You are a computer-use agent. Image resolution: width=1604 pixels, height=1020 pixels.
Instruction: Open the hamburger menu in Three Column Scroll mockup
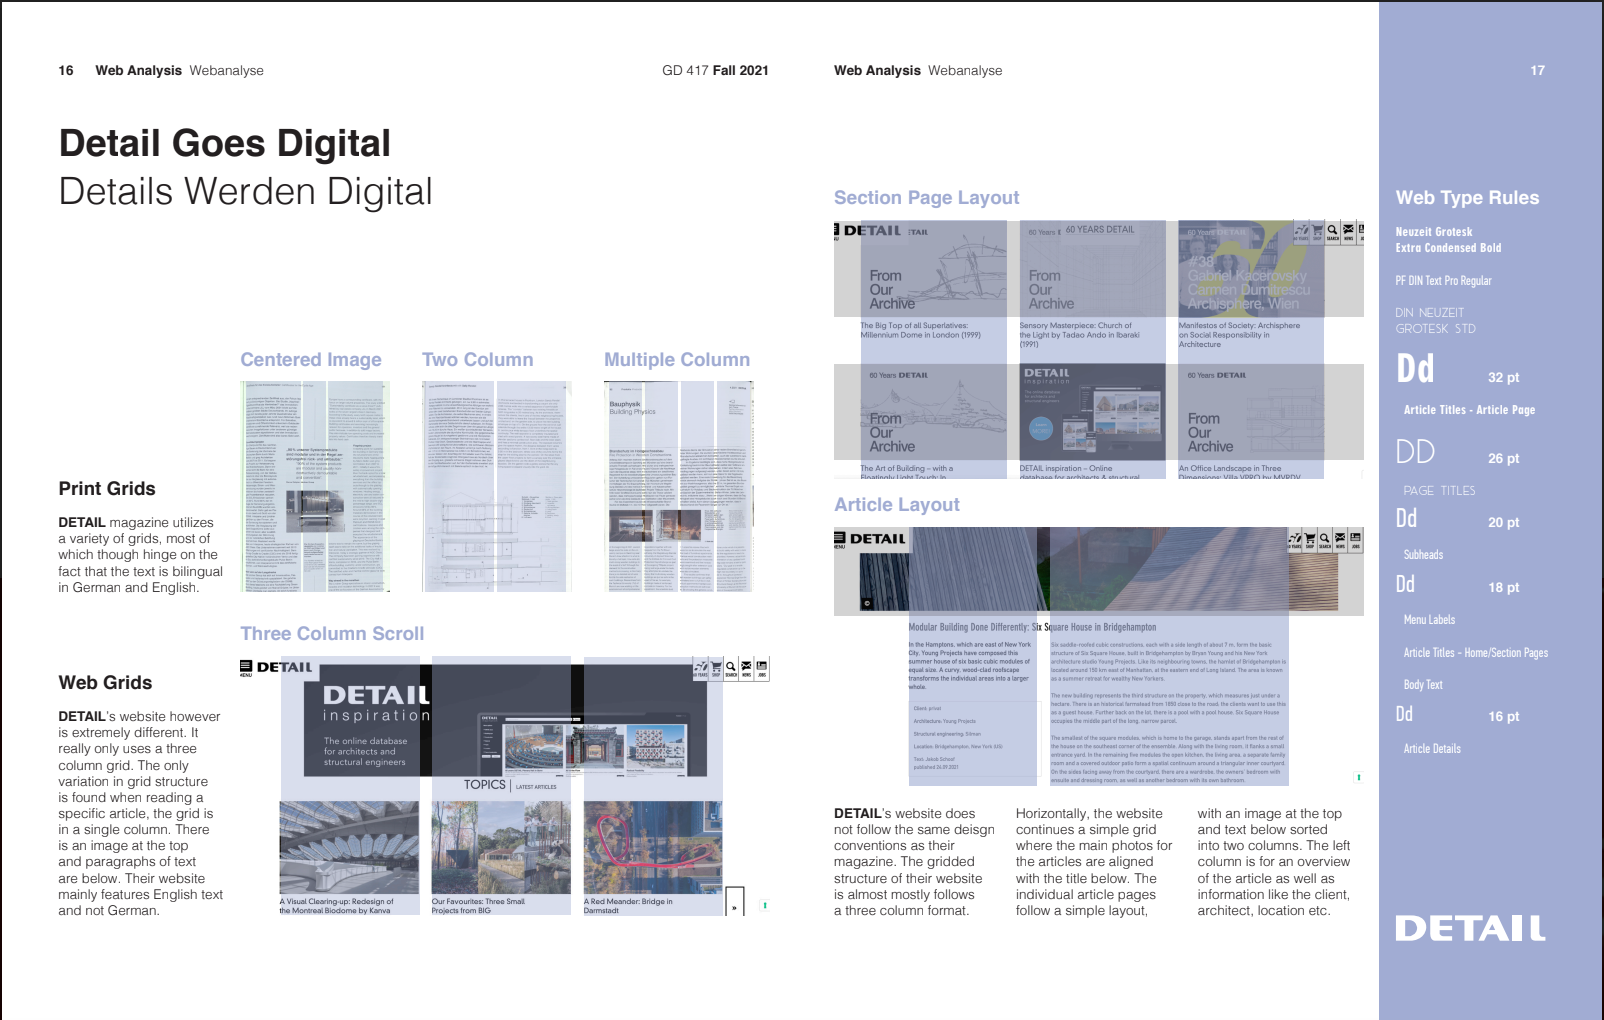tap(246, 667)
